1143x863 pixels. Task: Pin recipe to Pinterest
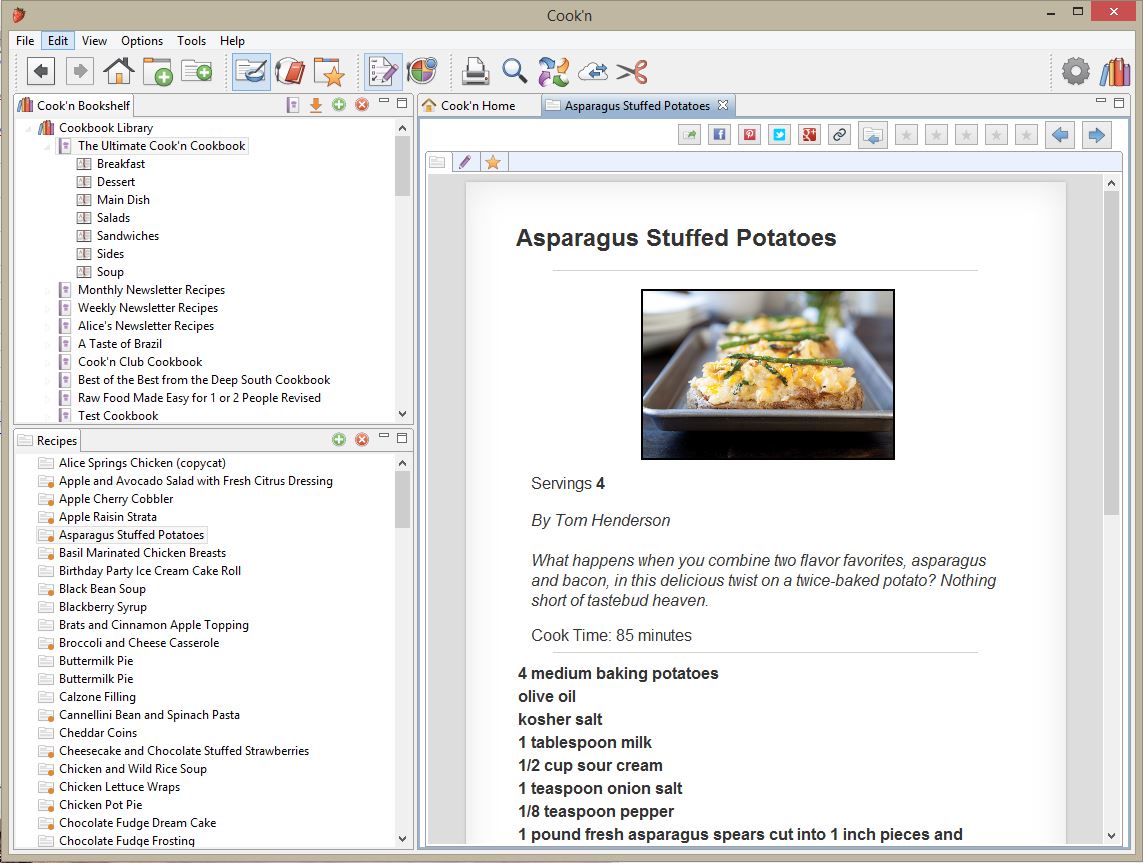[x=749, y=135]
